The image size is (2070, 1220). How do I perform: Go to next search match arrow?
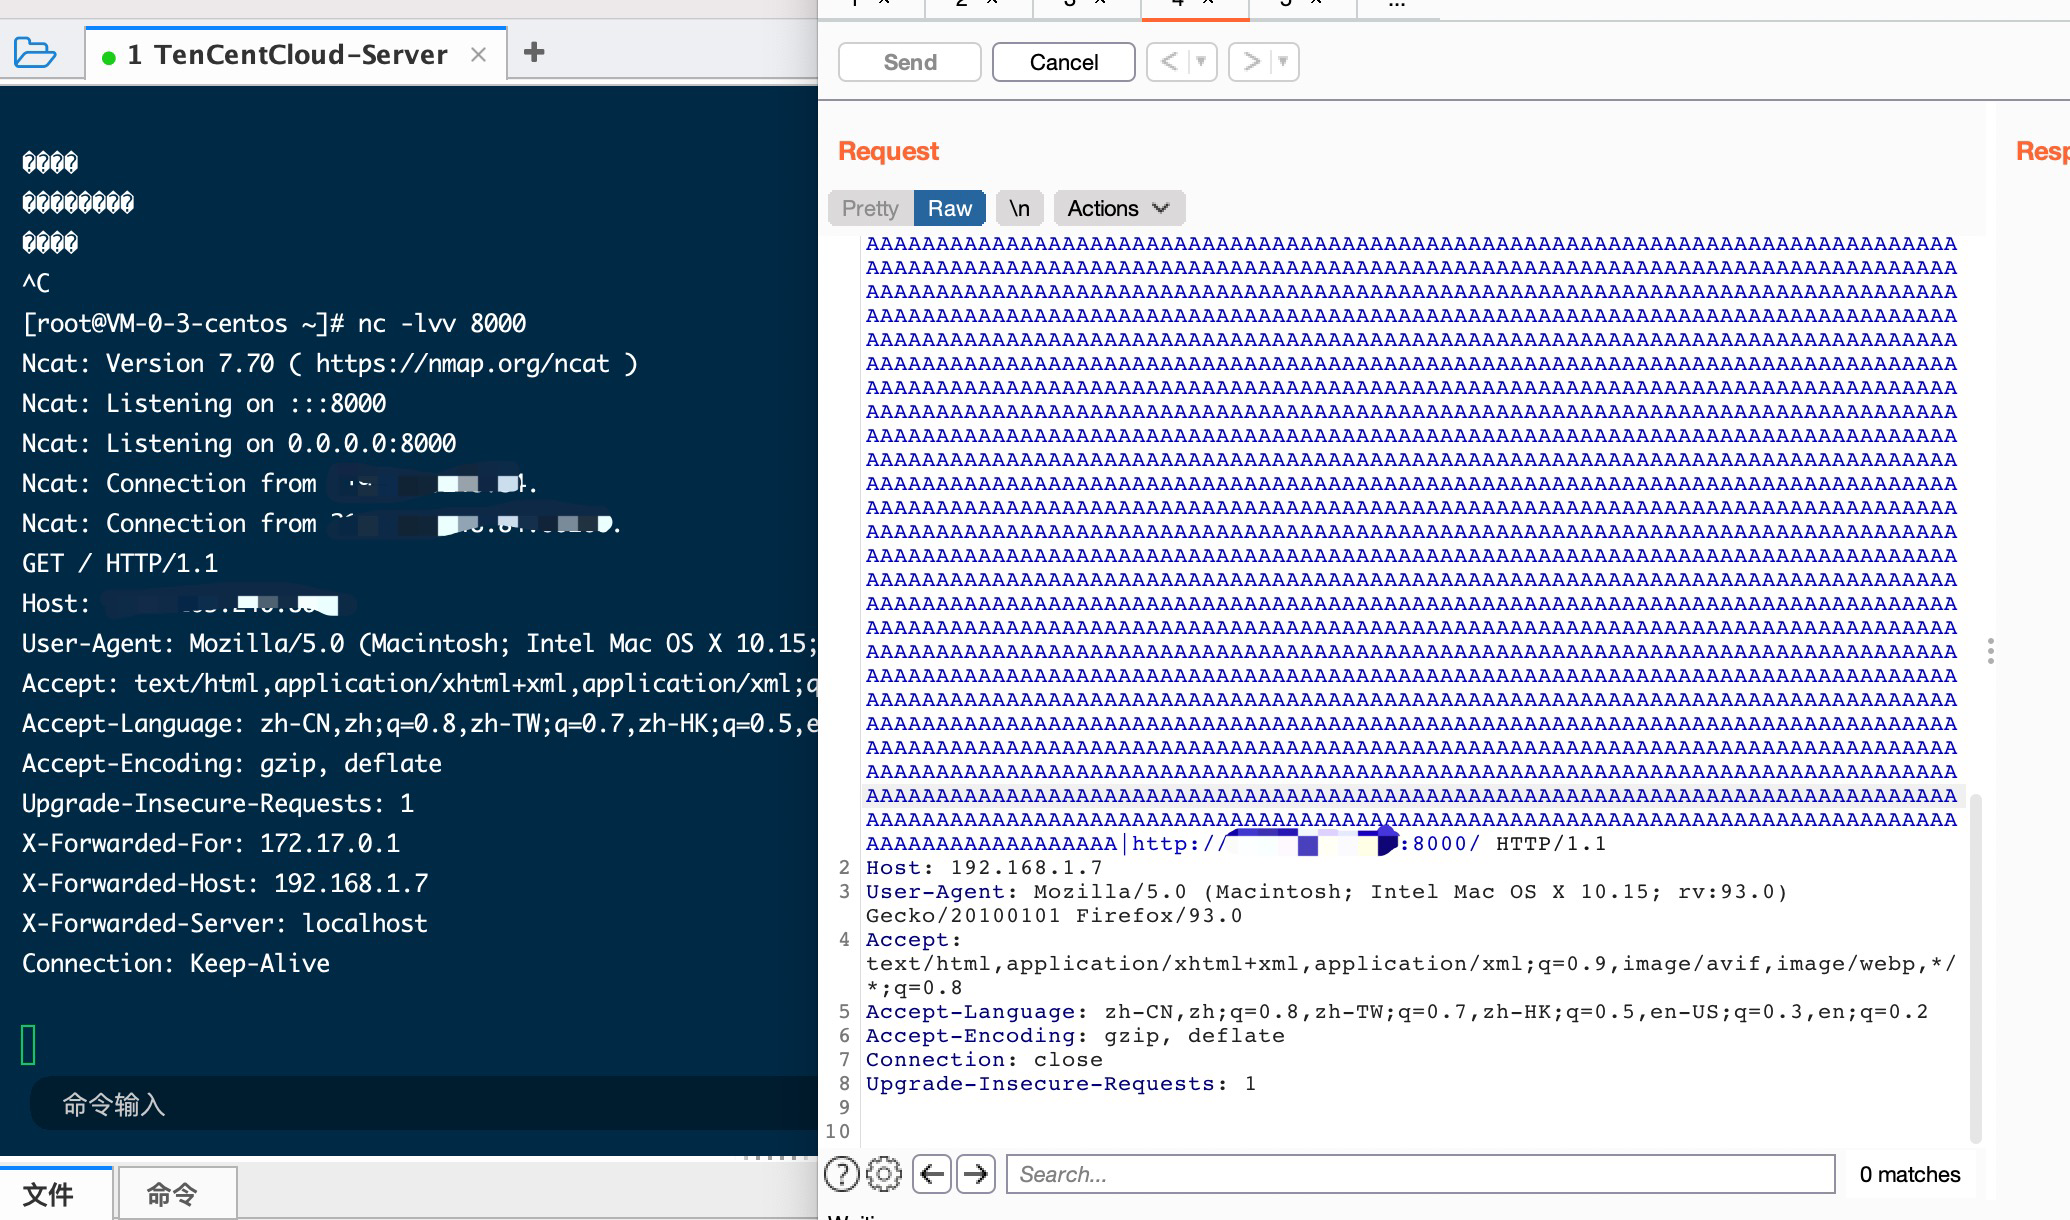point(976,1174)
